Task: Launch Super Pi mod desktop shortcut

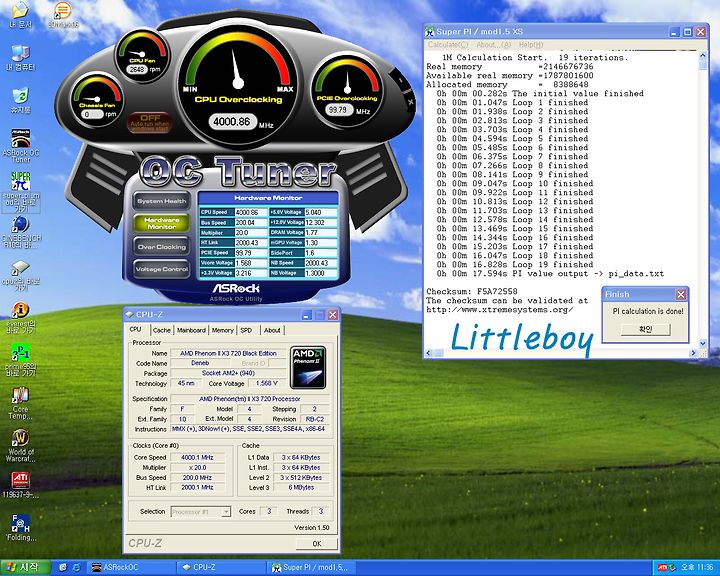Action: coord(20,192)
